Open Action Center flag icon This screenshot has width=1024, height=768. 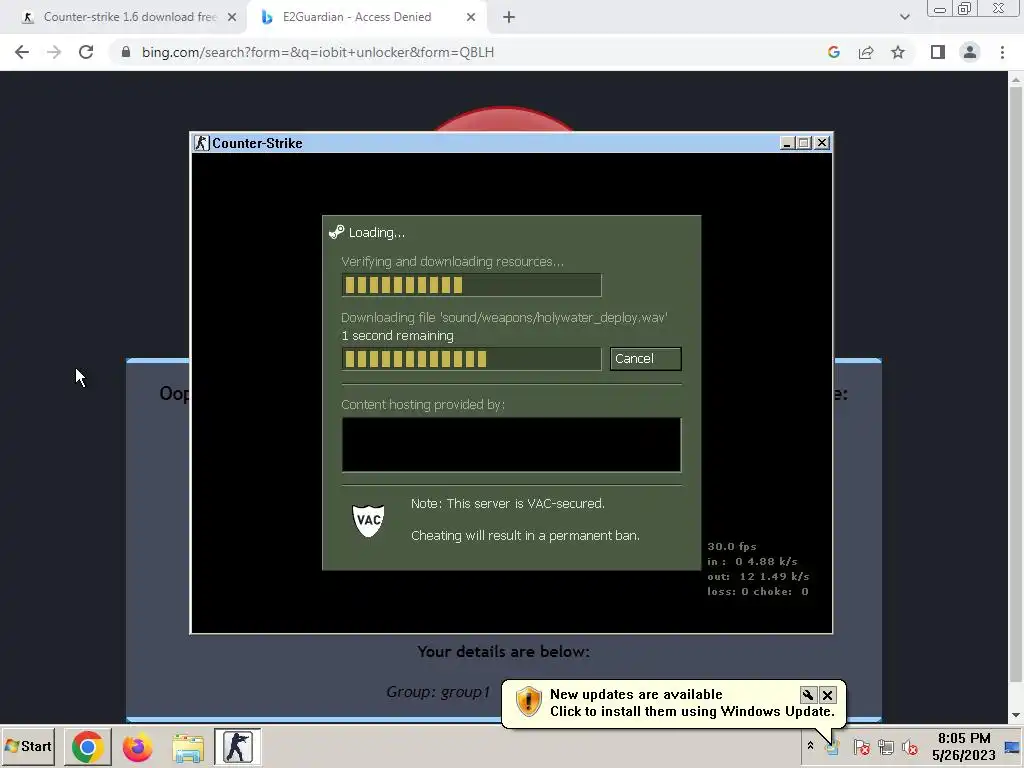(x=861, y=747)
